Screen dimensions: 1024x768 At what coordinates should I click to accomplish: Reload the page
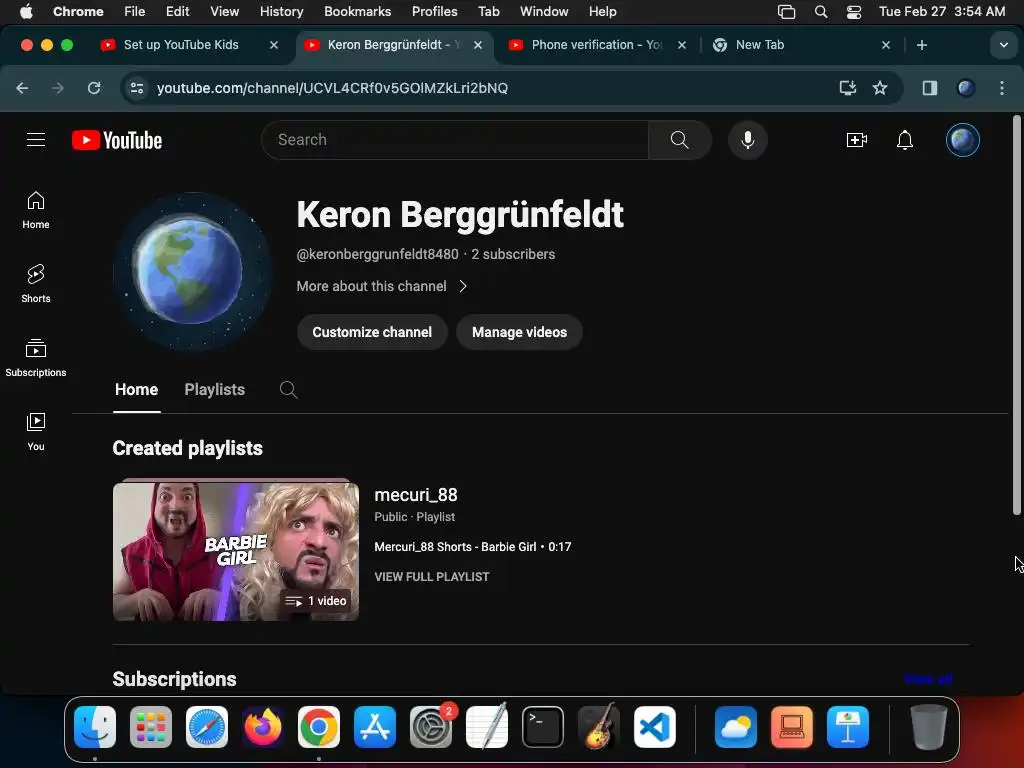click(94, 88)
